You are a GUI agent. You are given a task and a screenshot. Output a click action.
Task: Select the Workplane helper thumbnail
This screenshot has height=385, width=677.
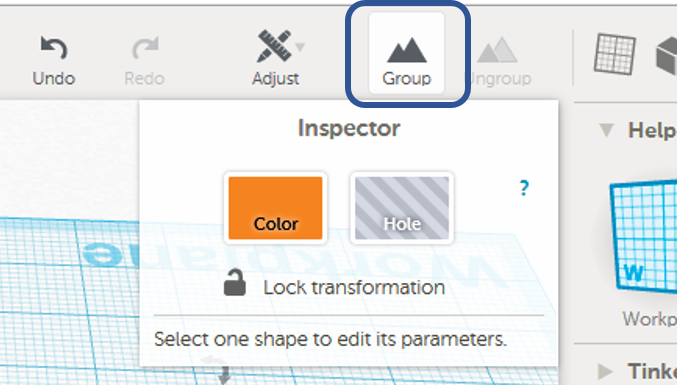(643, 238)
